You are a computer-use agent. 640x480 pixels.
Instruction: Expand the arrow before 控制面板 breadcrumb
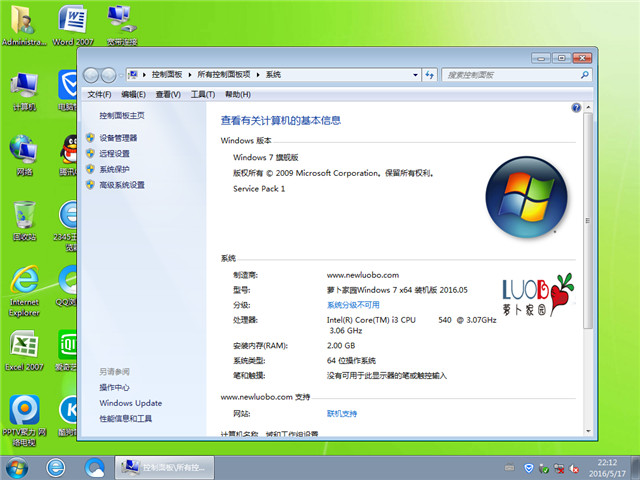(144, 75)
